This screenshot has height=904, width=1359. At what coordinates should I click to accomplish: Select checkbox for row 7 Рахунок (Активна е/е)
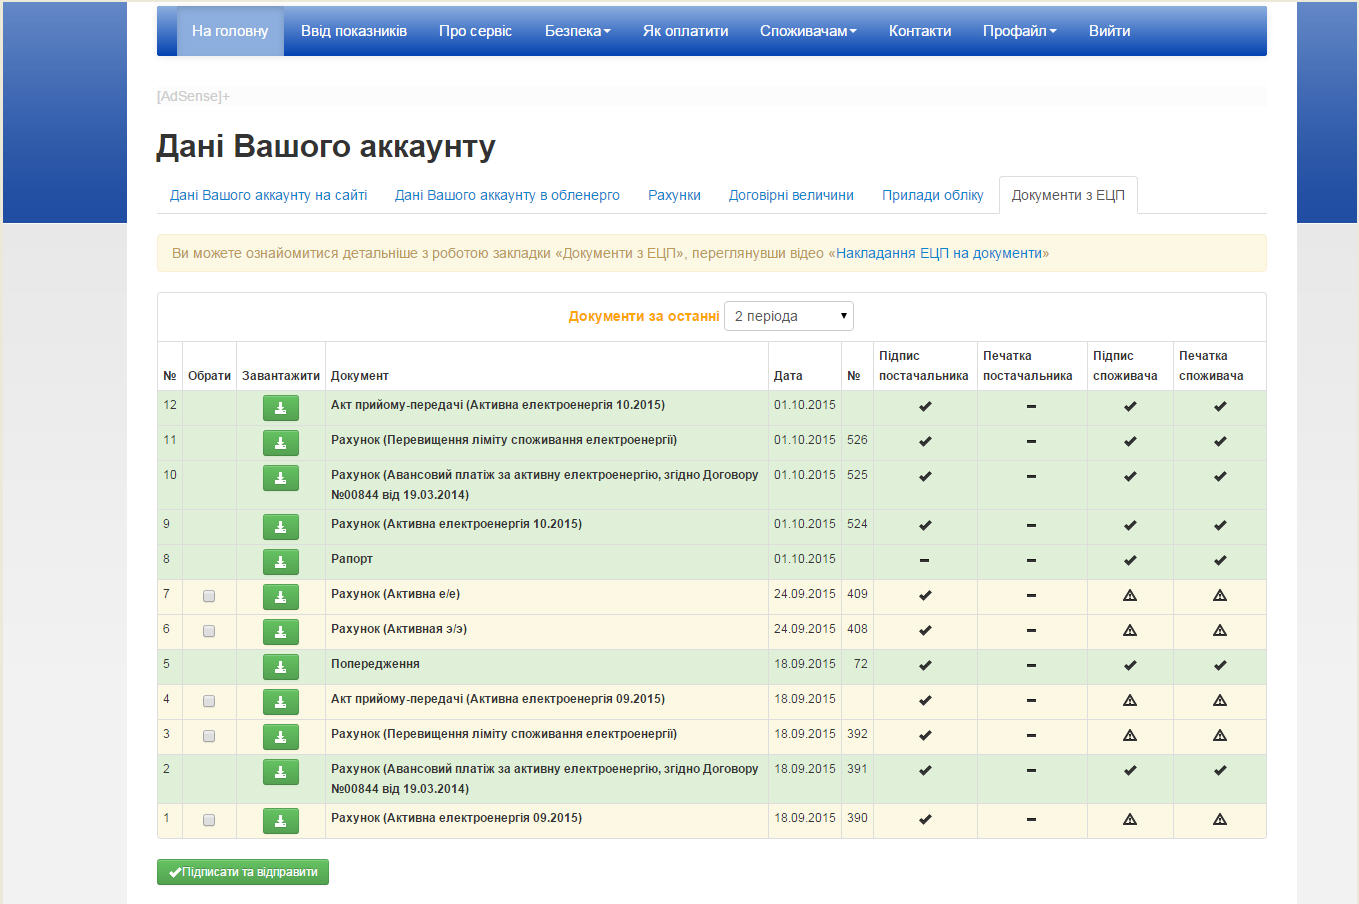pyautogui.click(x=209, y=596)
